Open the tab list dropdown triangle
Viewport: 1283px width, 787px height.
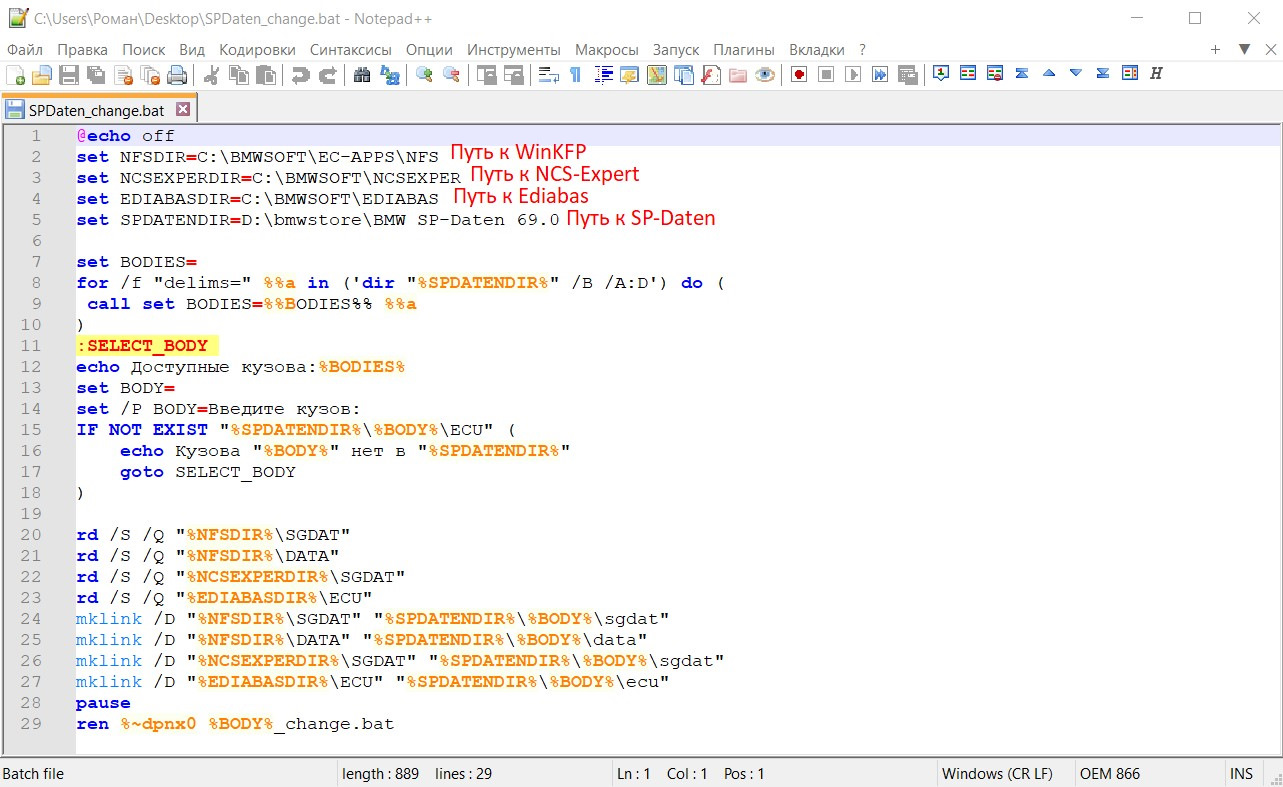pyautogui.click(x=1245, y=49)
